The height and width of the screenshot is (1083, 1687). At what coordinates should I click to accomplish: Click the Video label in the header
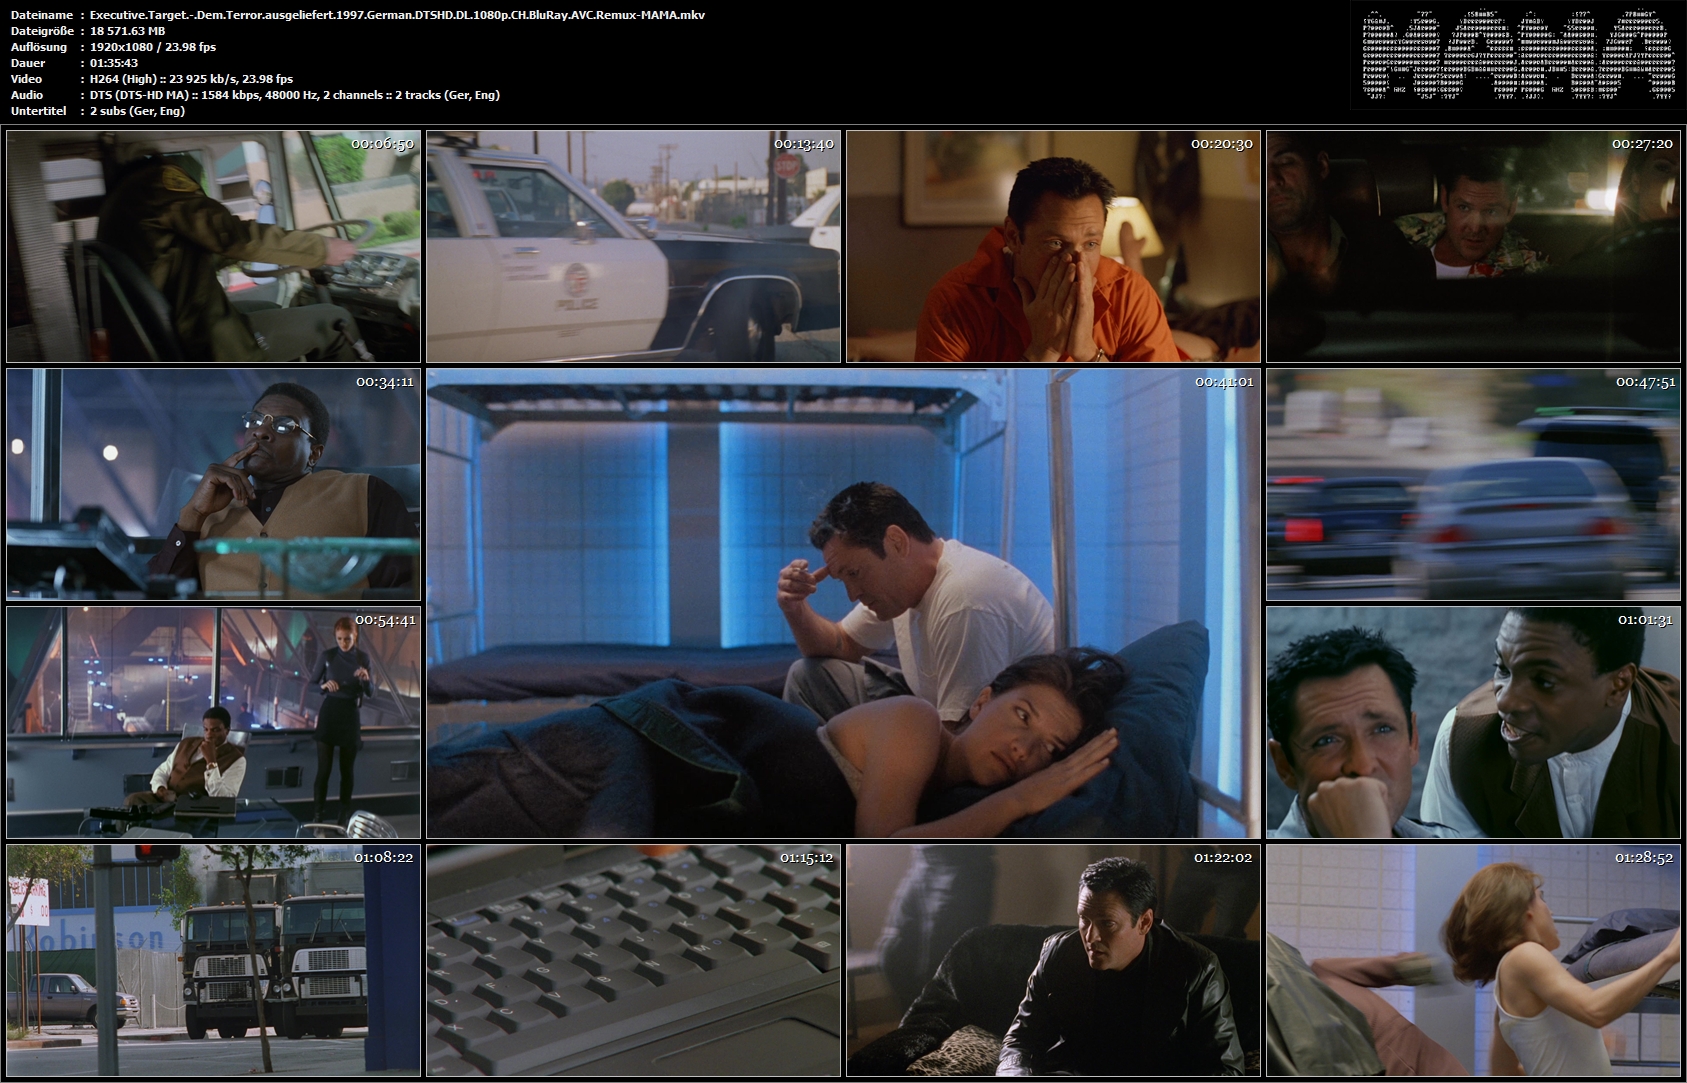click(27, 79)
